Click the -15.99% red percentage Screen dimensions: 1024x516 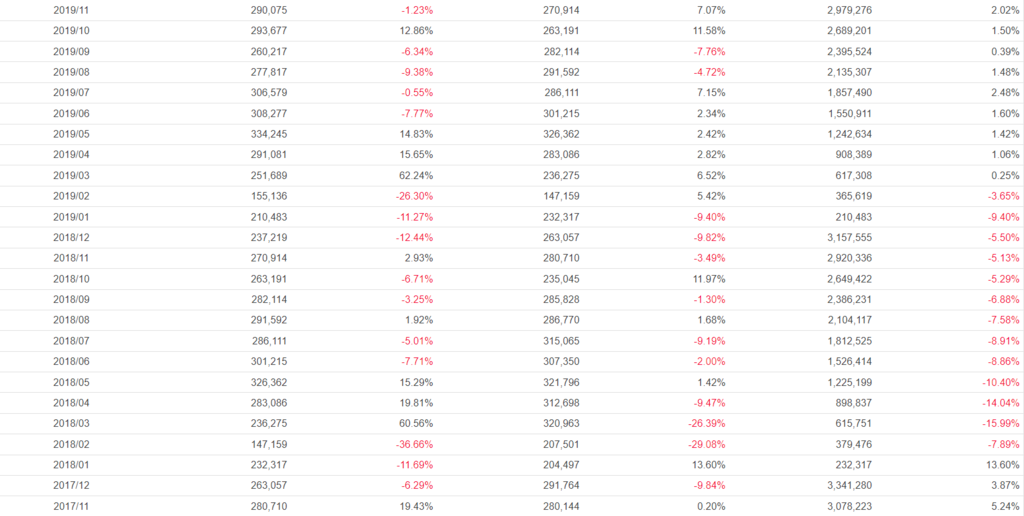1001,424
